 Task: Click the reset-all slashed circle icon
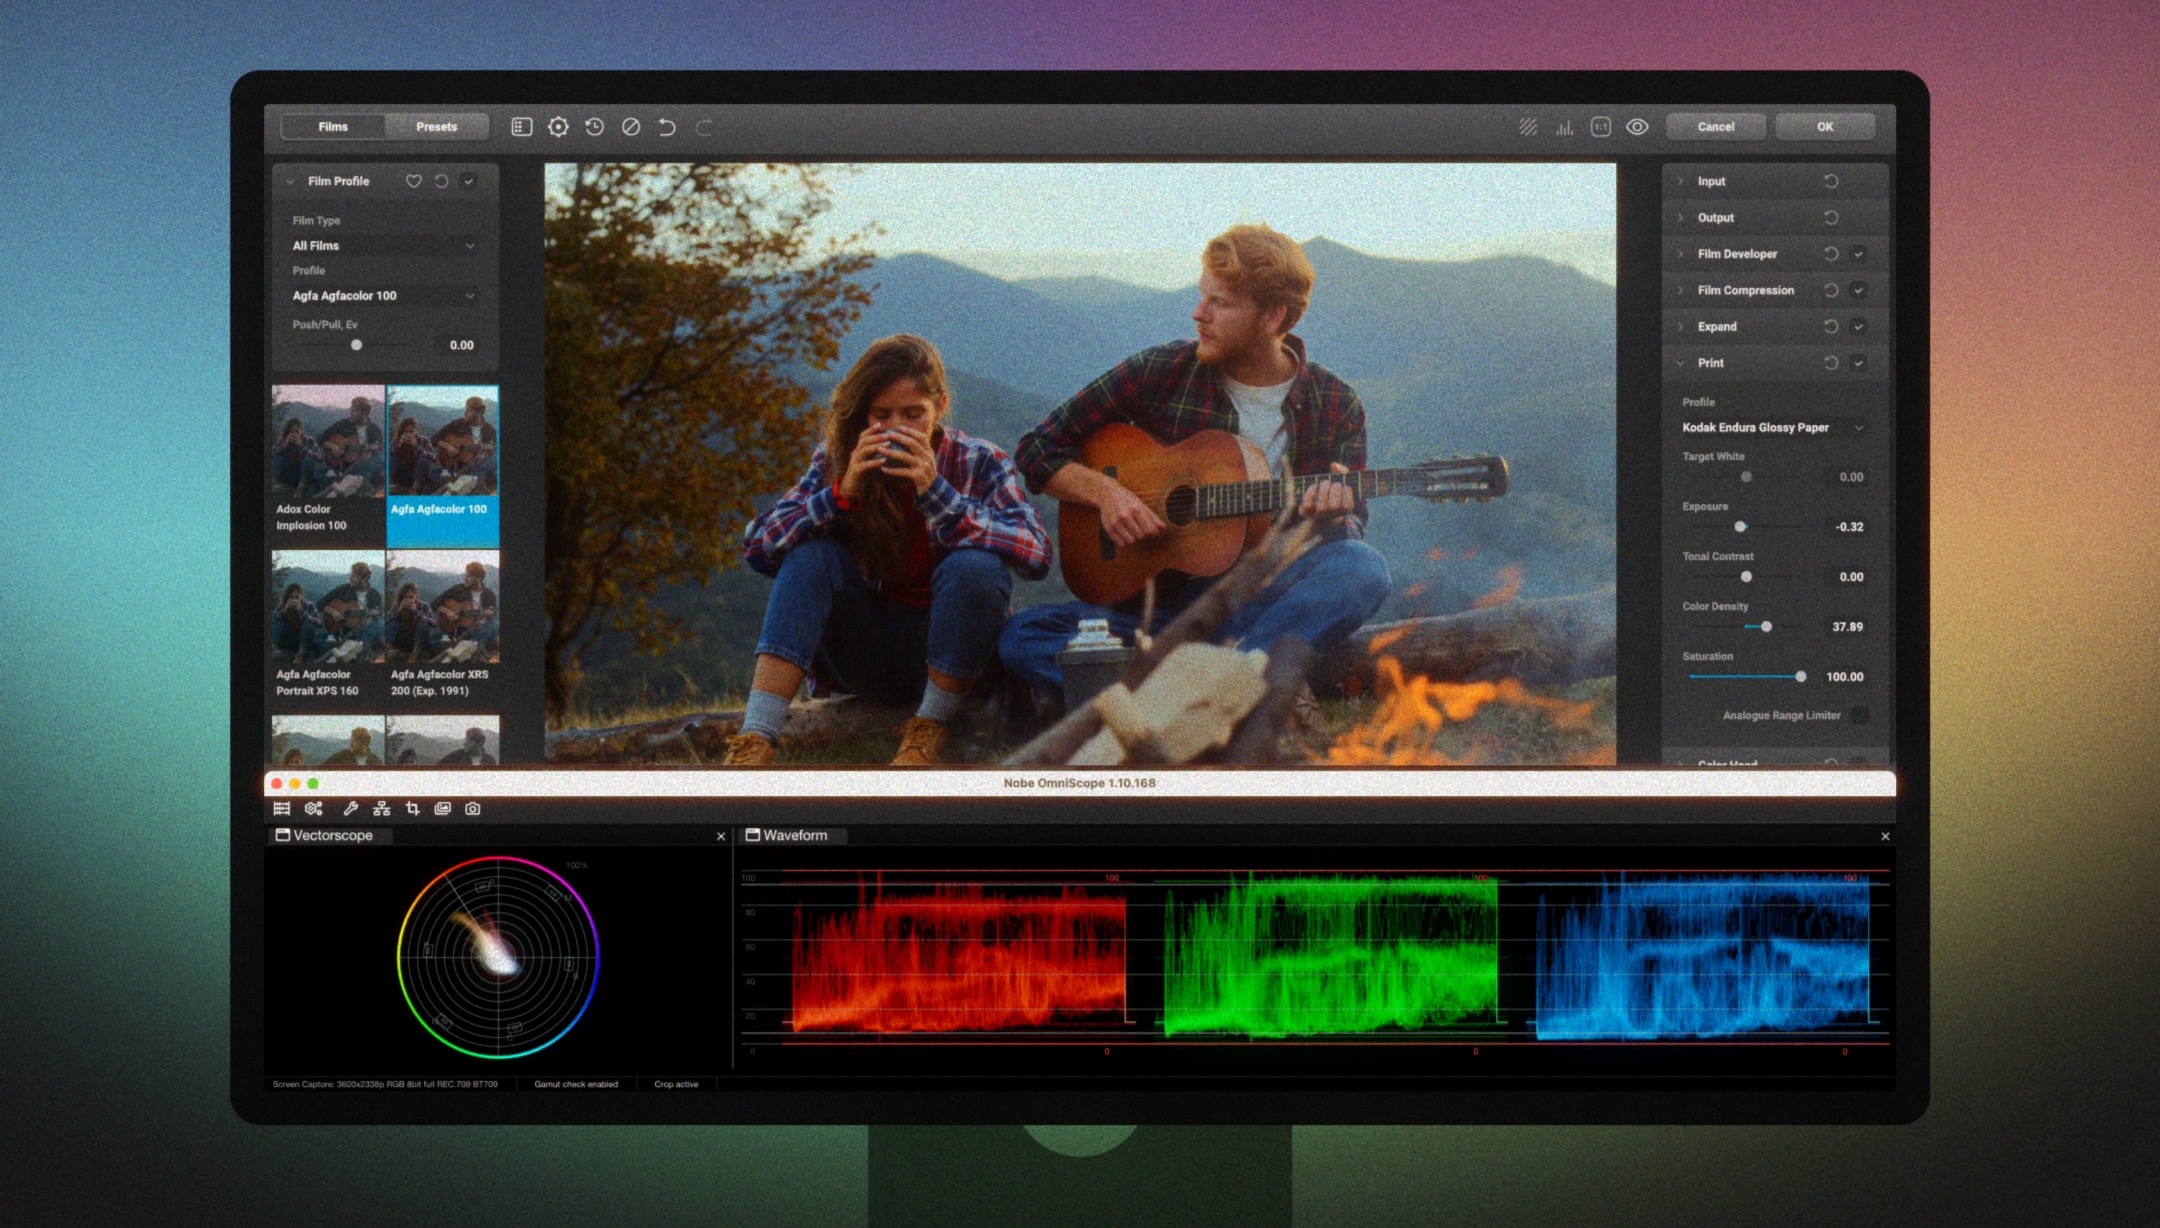pyautogui.click(x=631, y=127)
